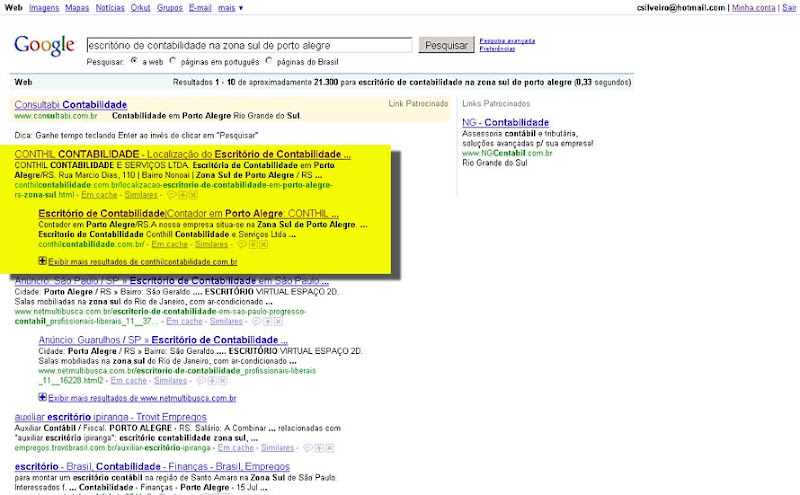Remove the Trovit Empregos result
Screen dimensions: 800x495
tap(330, 448)
